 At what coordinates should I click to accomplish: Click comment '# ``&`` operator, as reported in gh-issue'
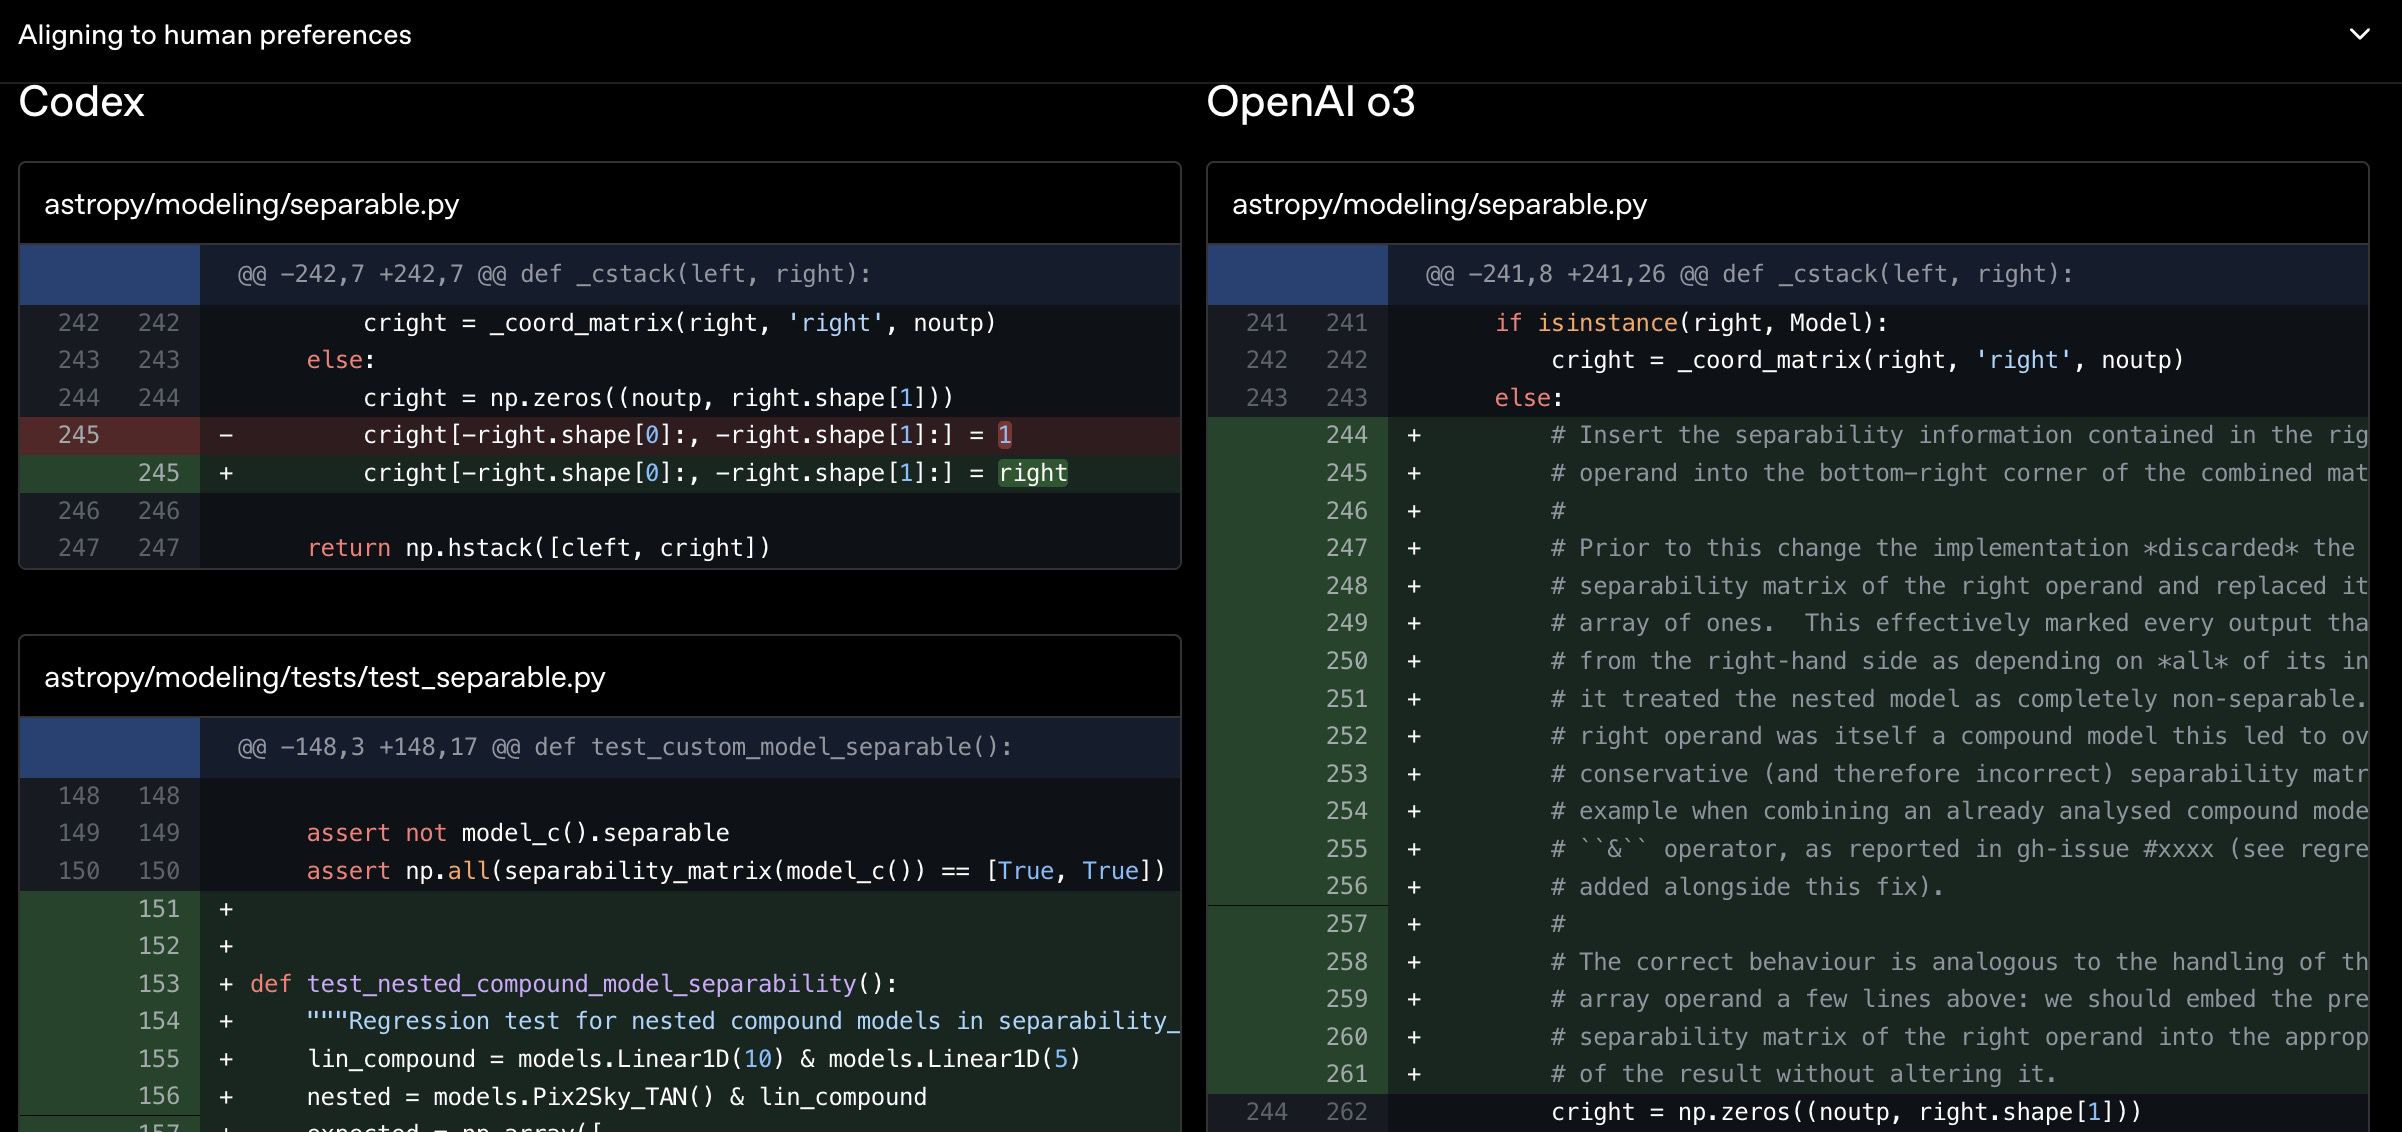[x=1959, y=849]
